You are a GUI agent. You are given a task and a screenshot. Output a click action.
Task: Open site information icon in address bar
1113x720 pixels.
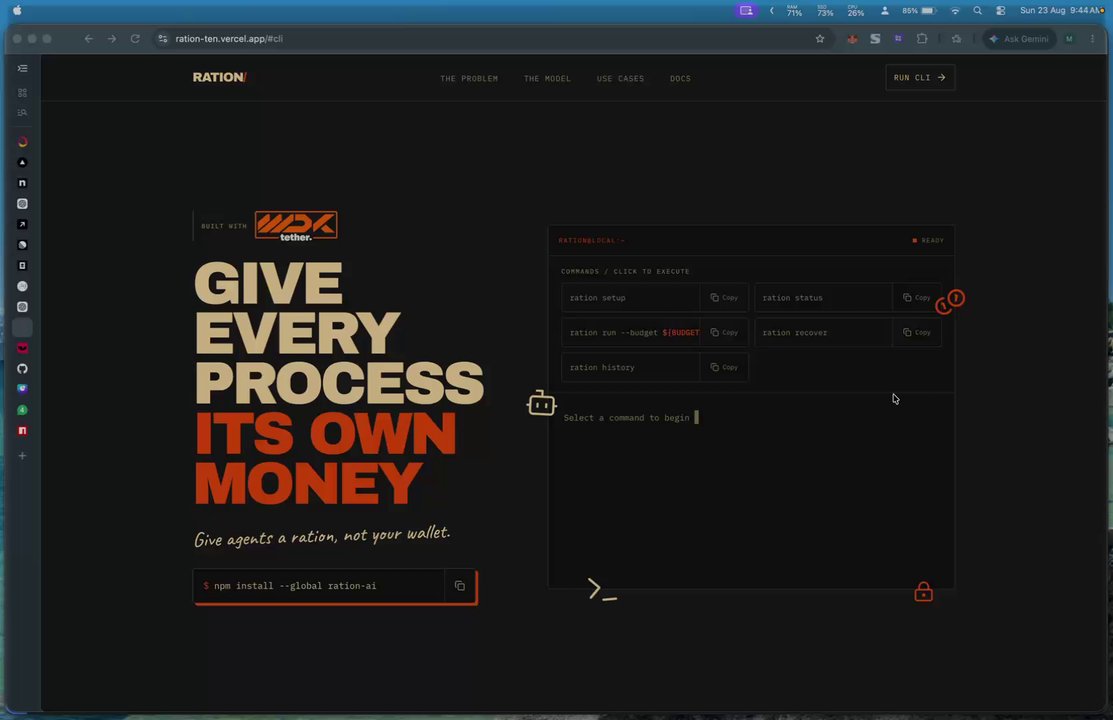pyautogui.click(x=163, y=39)
